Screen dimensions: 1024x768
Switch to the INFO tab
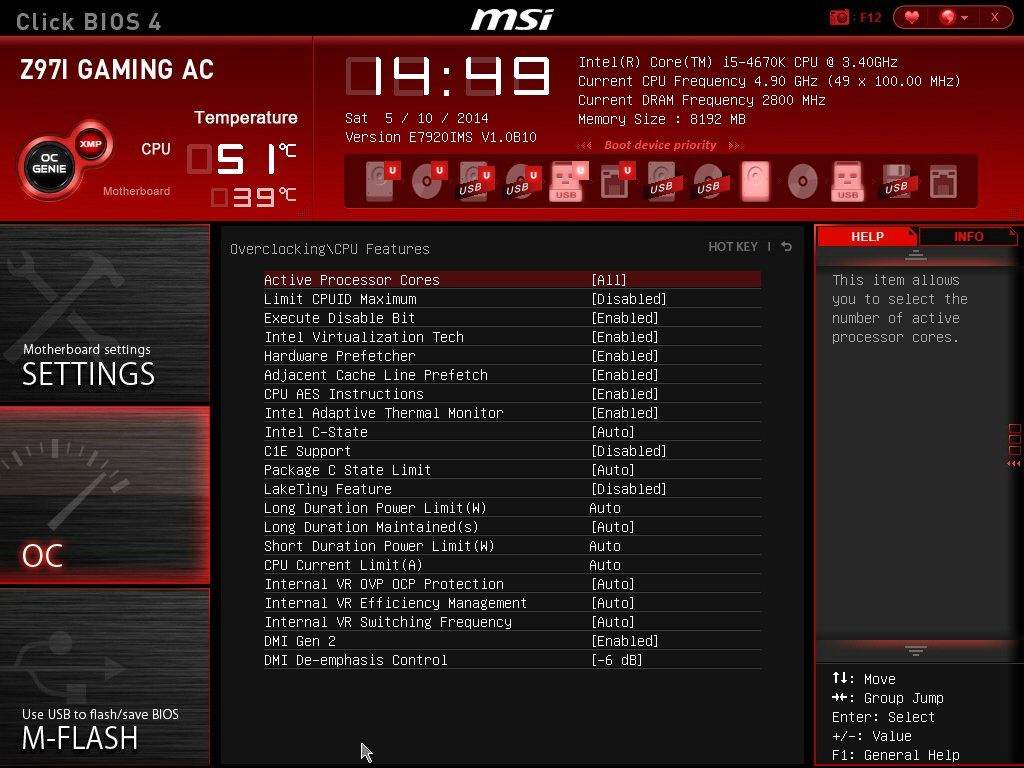(968, 236)
